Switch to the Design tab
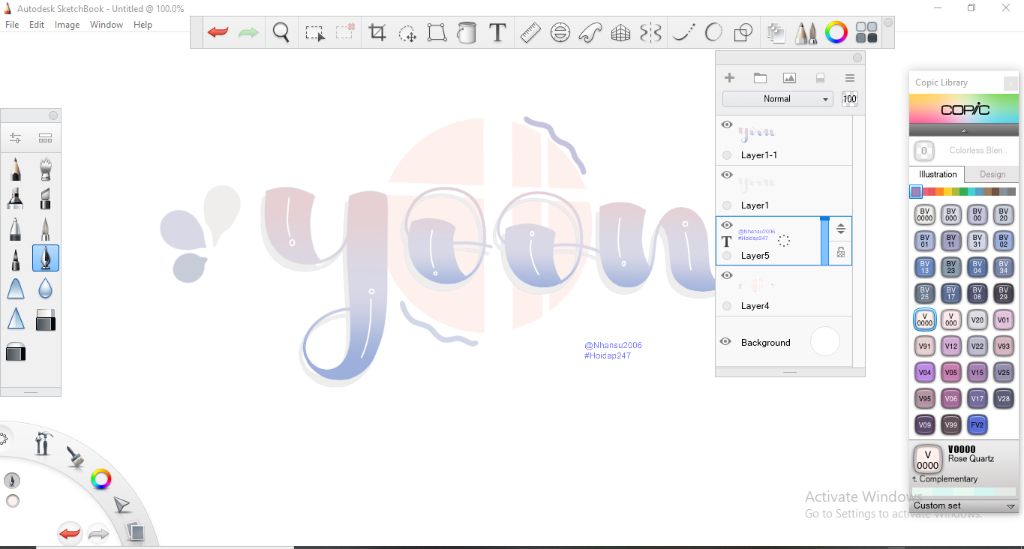1024x549 pixels. pyautogui.click(x=992, y=174)
